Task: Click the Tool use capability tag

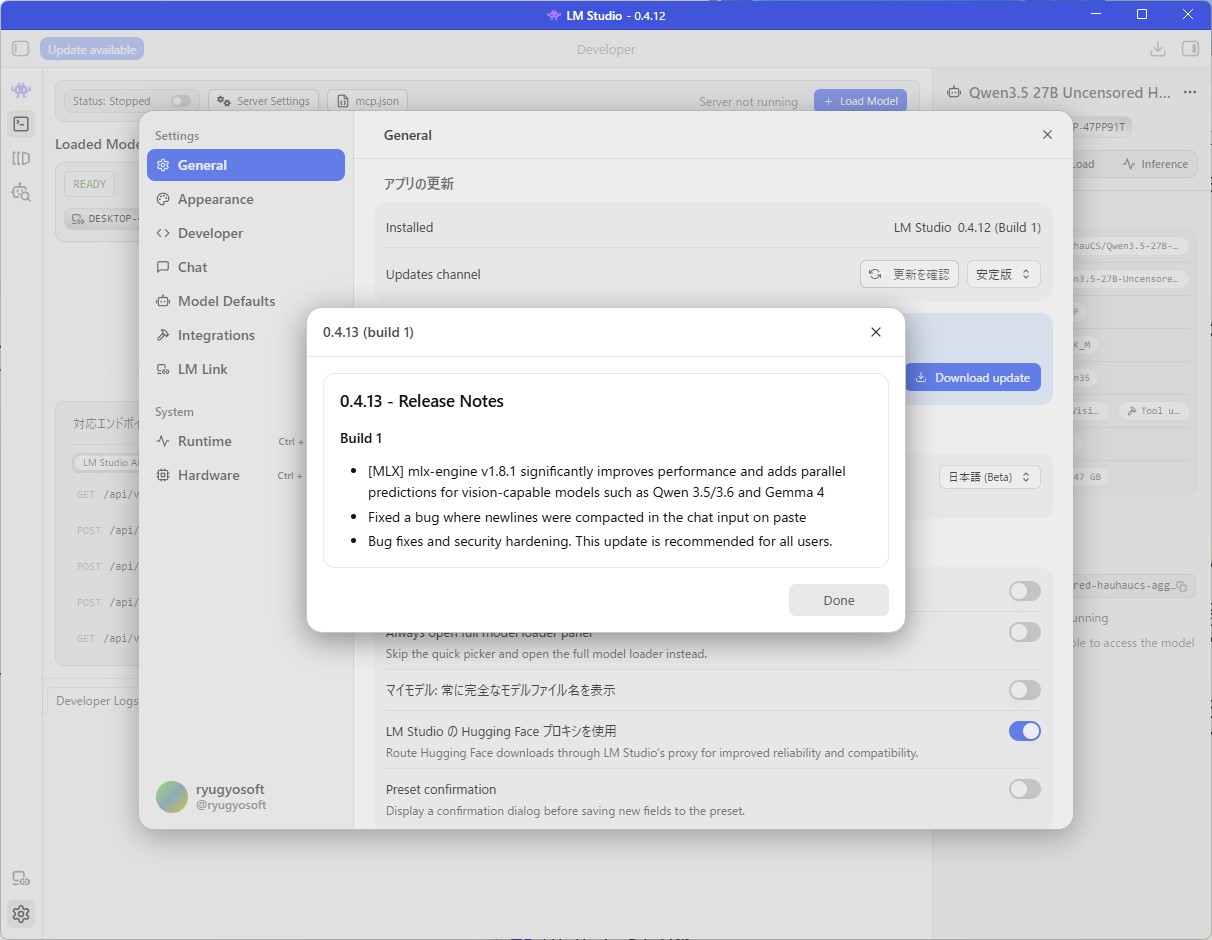Action: (1153, 411)
